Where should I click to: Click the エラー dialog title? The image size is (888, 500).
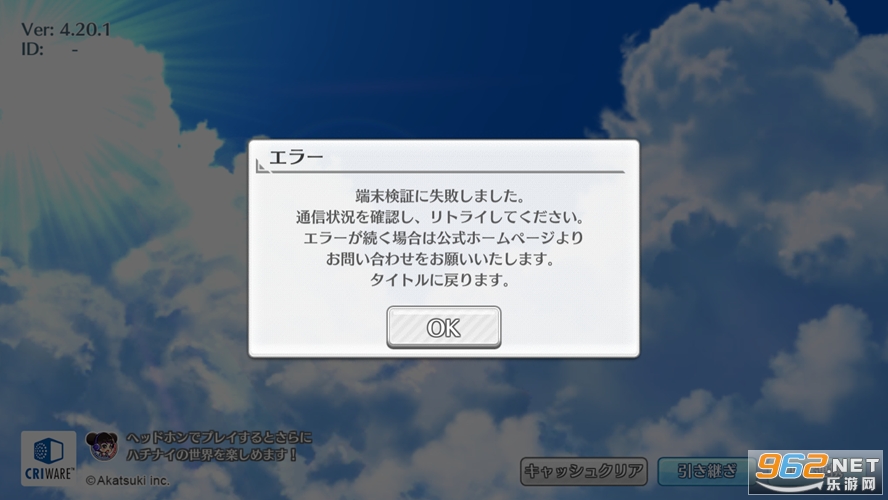(x=296, y=157)
